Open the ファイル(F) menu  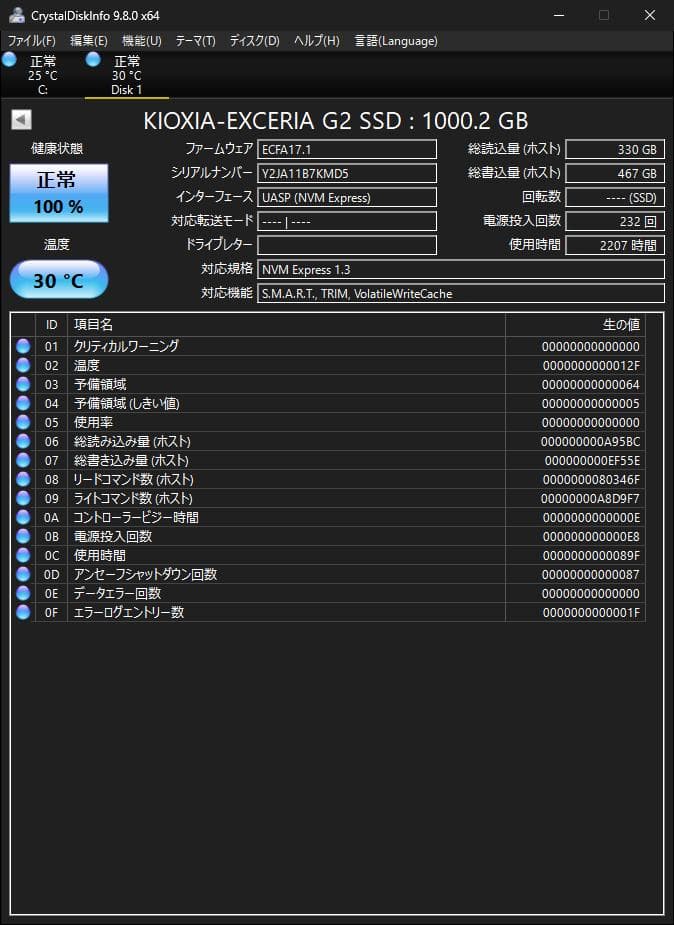pos(31,41)
